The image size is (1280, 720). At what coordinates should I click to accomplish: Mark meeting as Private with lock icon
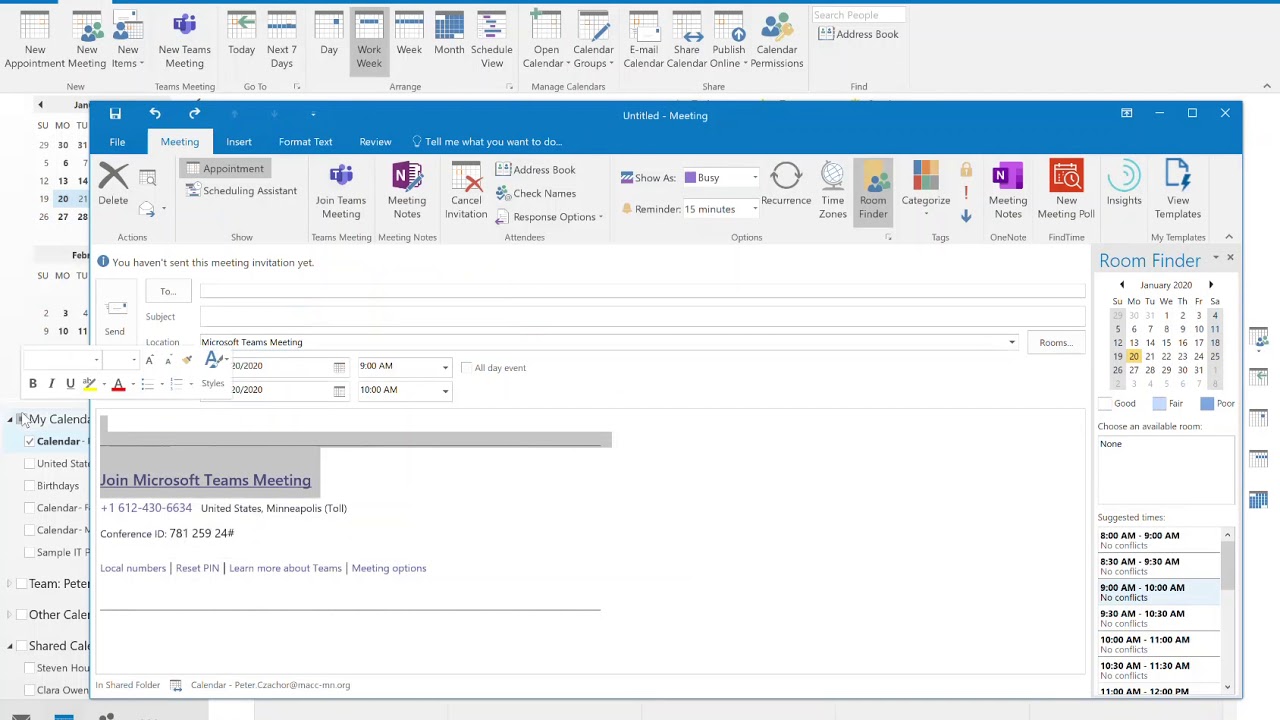point(966,170)
